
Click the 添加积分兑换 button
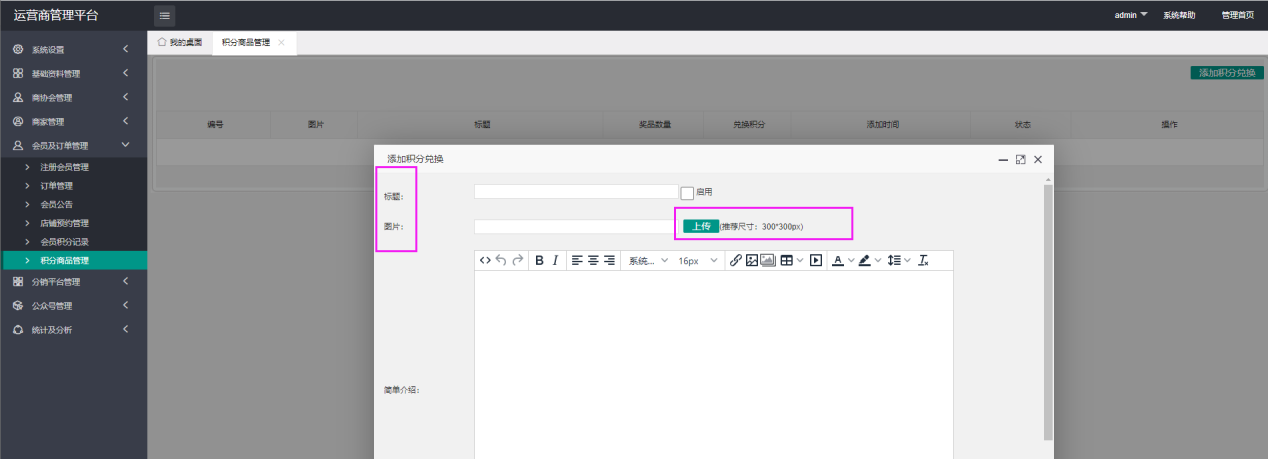click(1226, 73)
